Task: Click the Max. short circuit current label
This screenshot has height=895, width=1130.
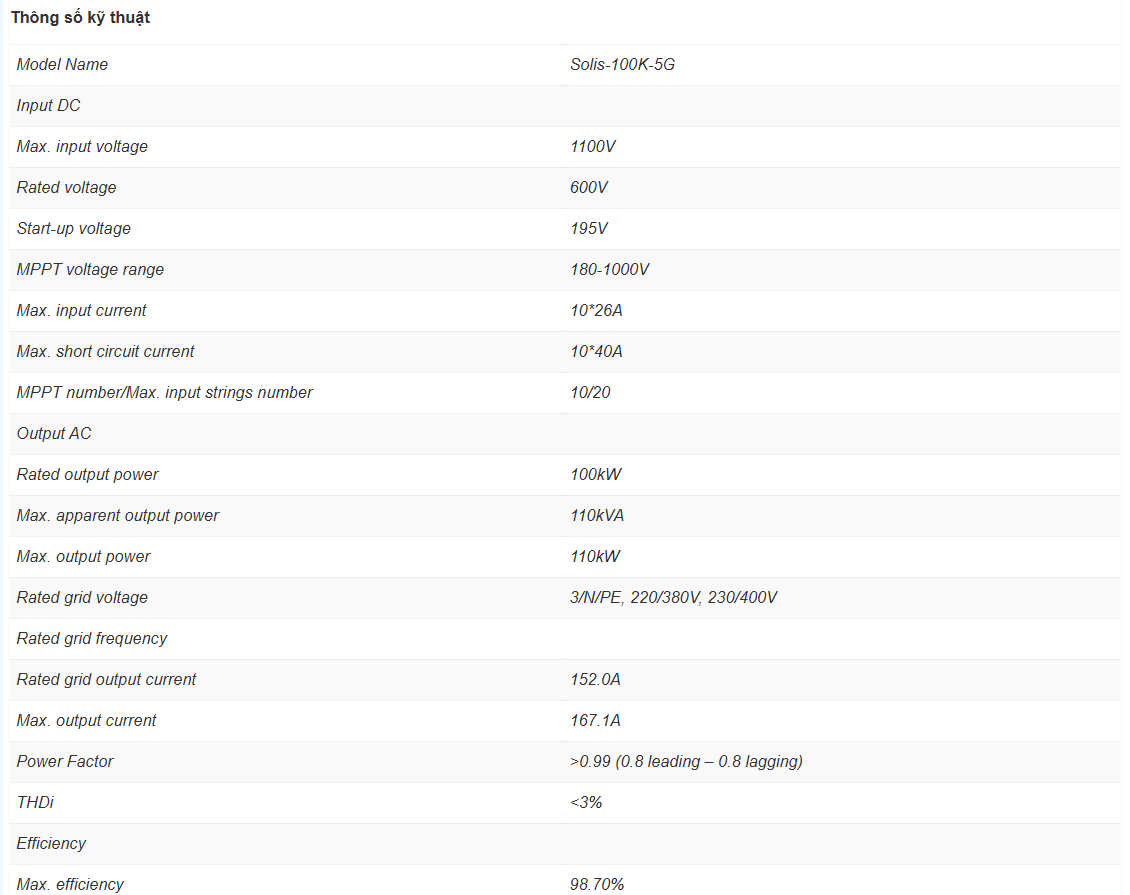Action: [106, 352]
